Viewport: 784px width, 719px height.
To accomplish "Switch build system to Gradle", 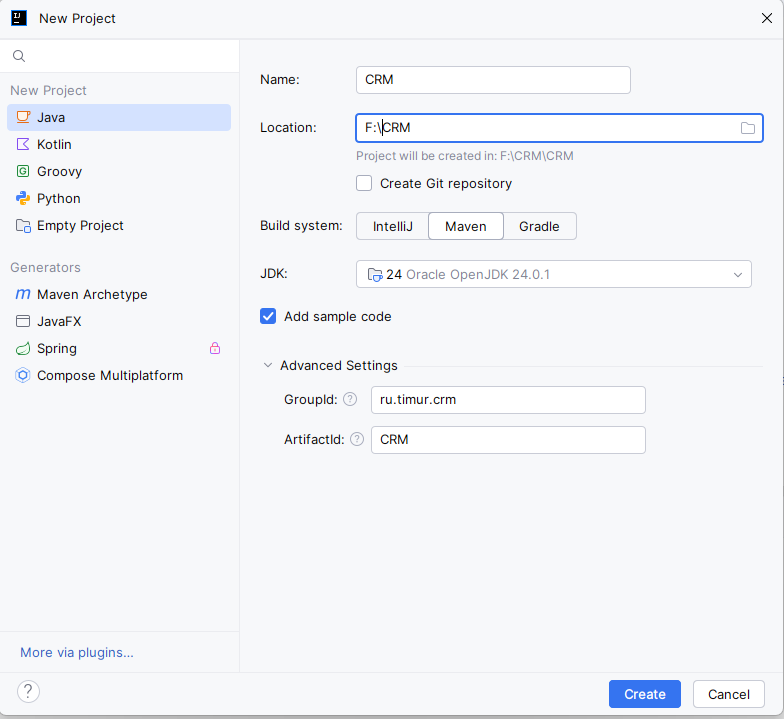I will click(x=539, y=226).
